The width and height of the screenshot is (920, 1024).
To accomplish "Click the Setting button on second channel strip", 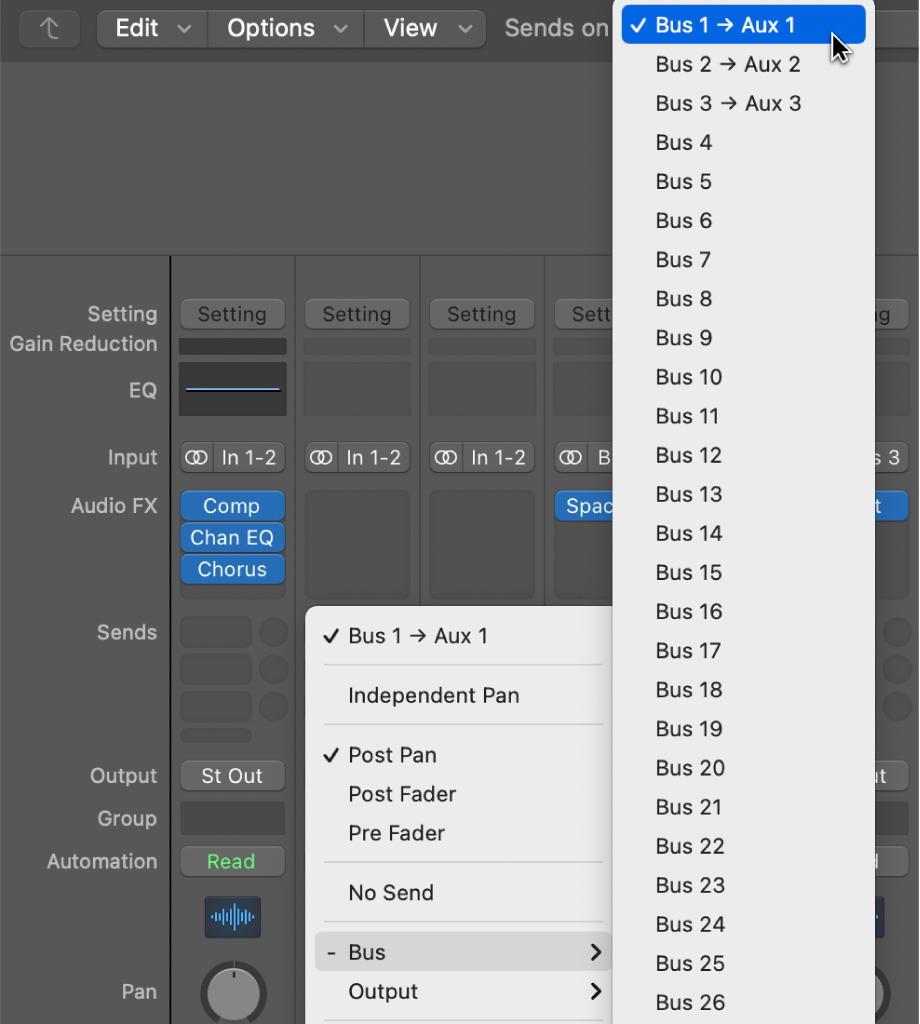I will pyautogui.click(x=357, y=314).
